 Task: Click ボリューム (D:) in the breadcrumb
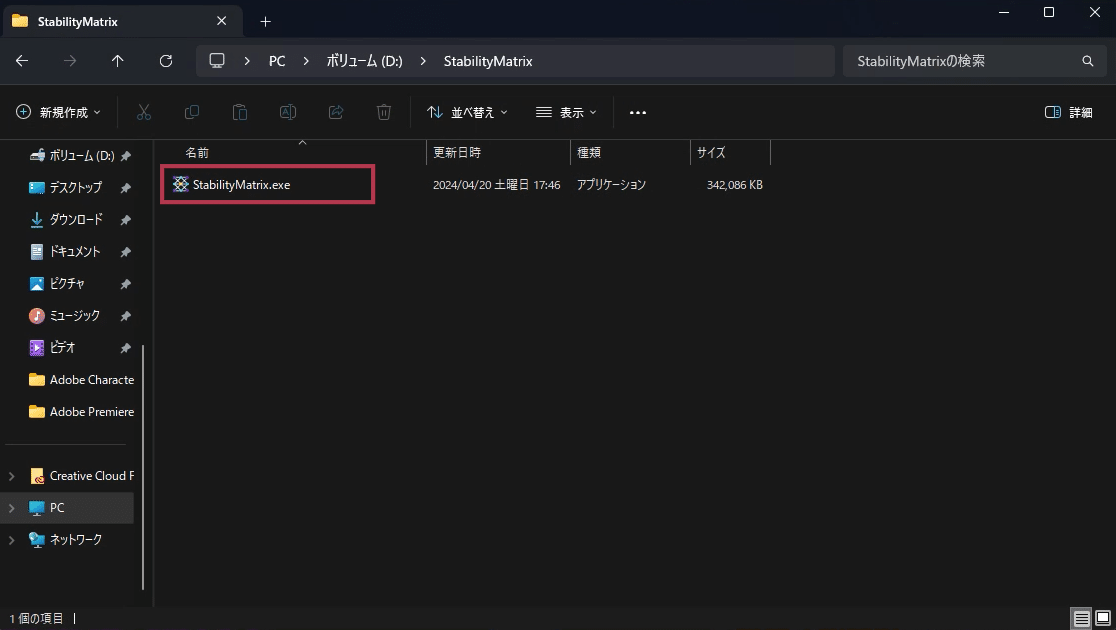point(364,61)
